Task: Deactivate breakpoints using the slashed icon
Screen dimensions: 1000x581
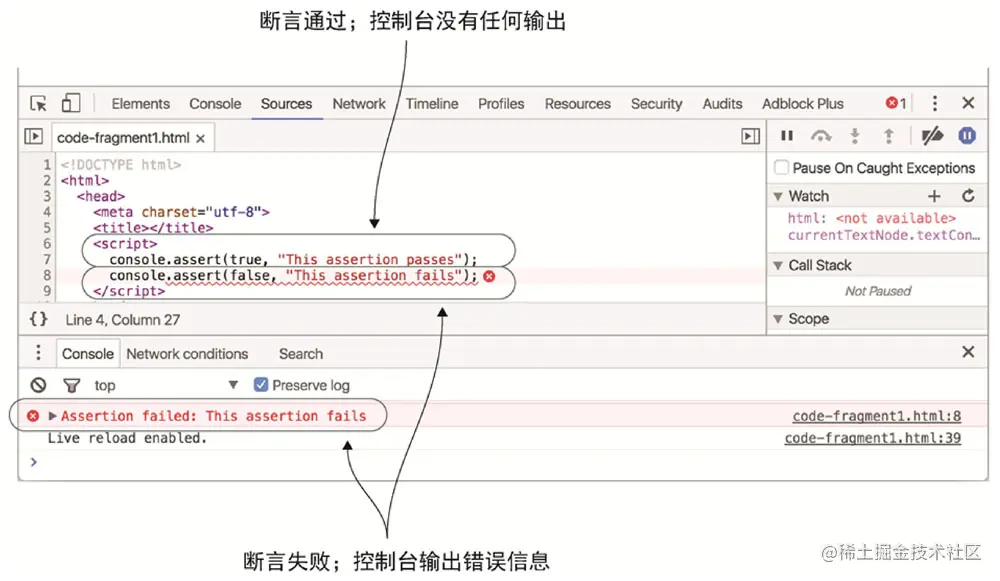Action: pyautogui.click(x=933, y=136)
